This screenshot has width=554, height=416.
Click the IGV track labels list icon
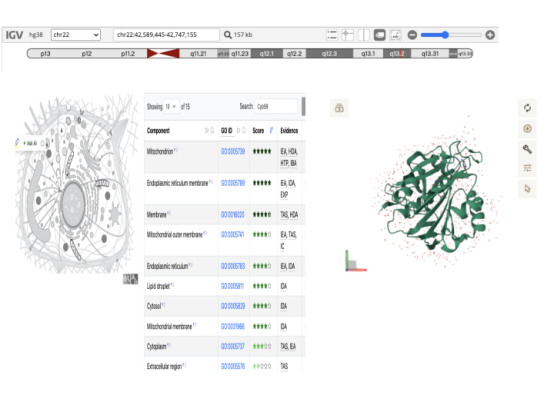(x=331, y=35)
